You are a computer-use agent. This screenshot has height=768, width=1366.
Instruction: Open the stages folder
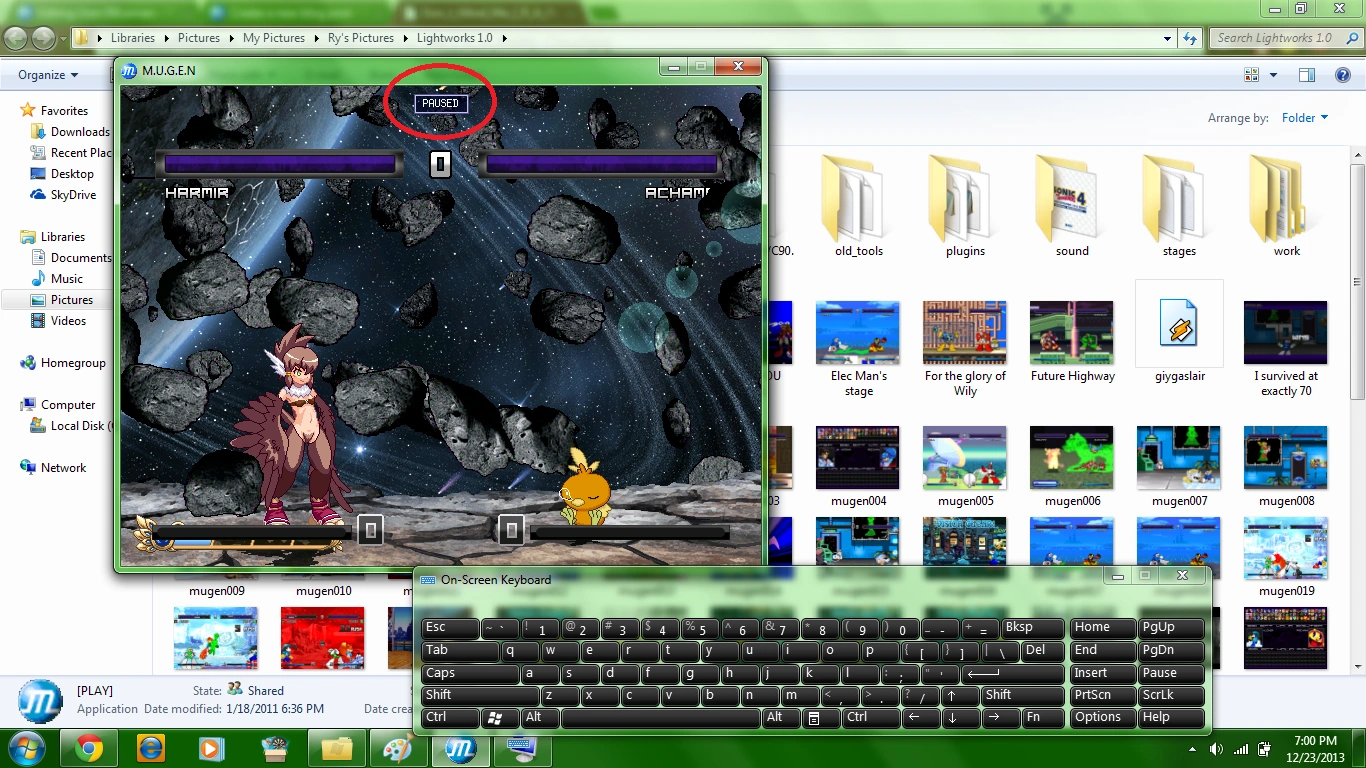1179,205
